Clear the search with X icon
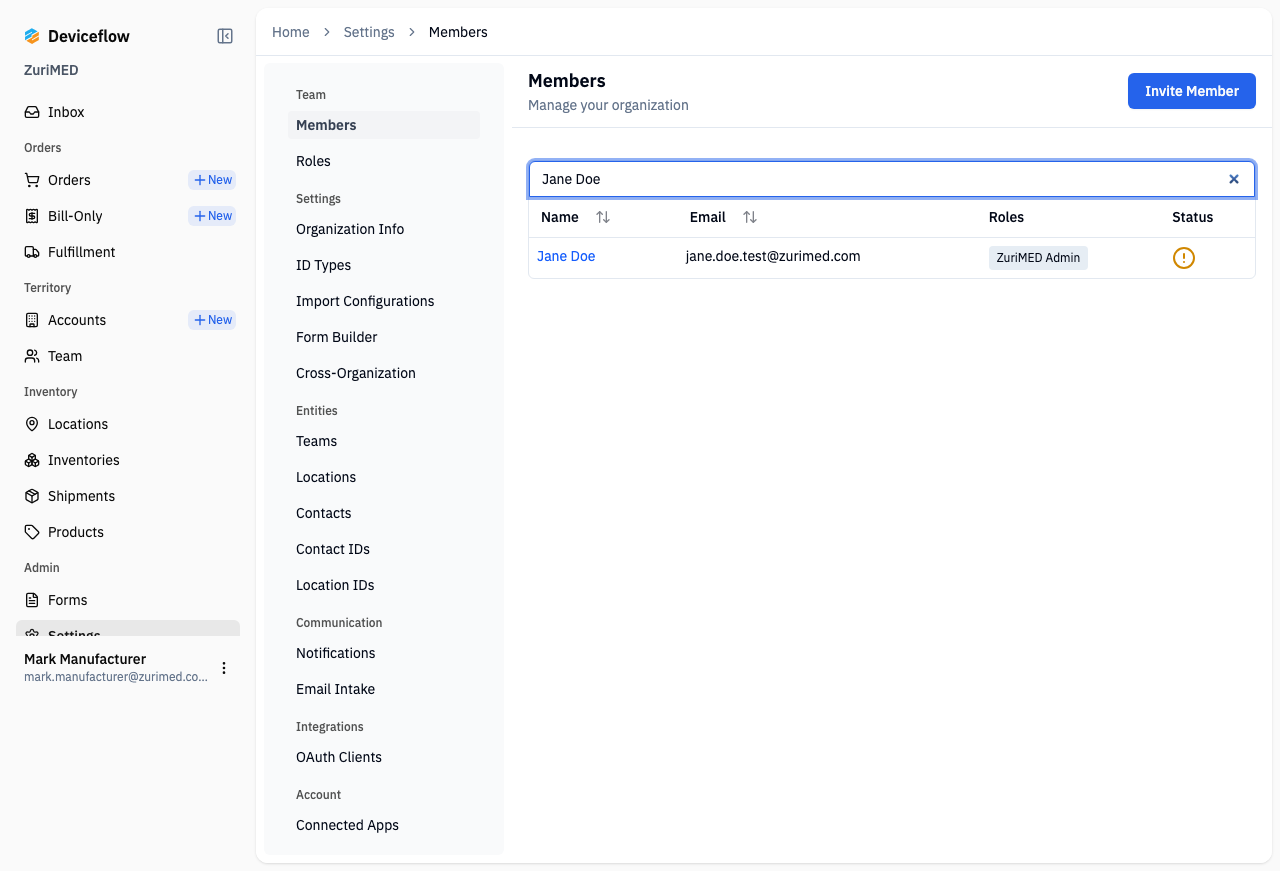 (x=1234, y=179)
